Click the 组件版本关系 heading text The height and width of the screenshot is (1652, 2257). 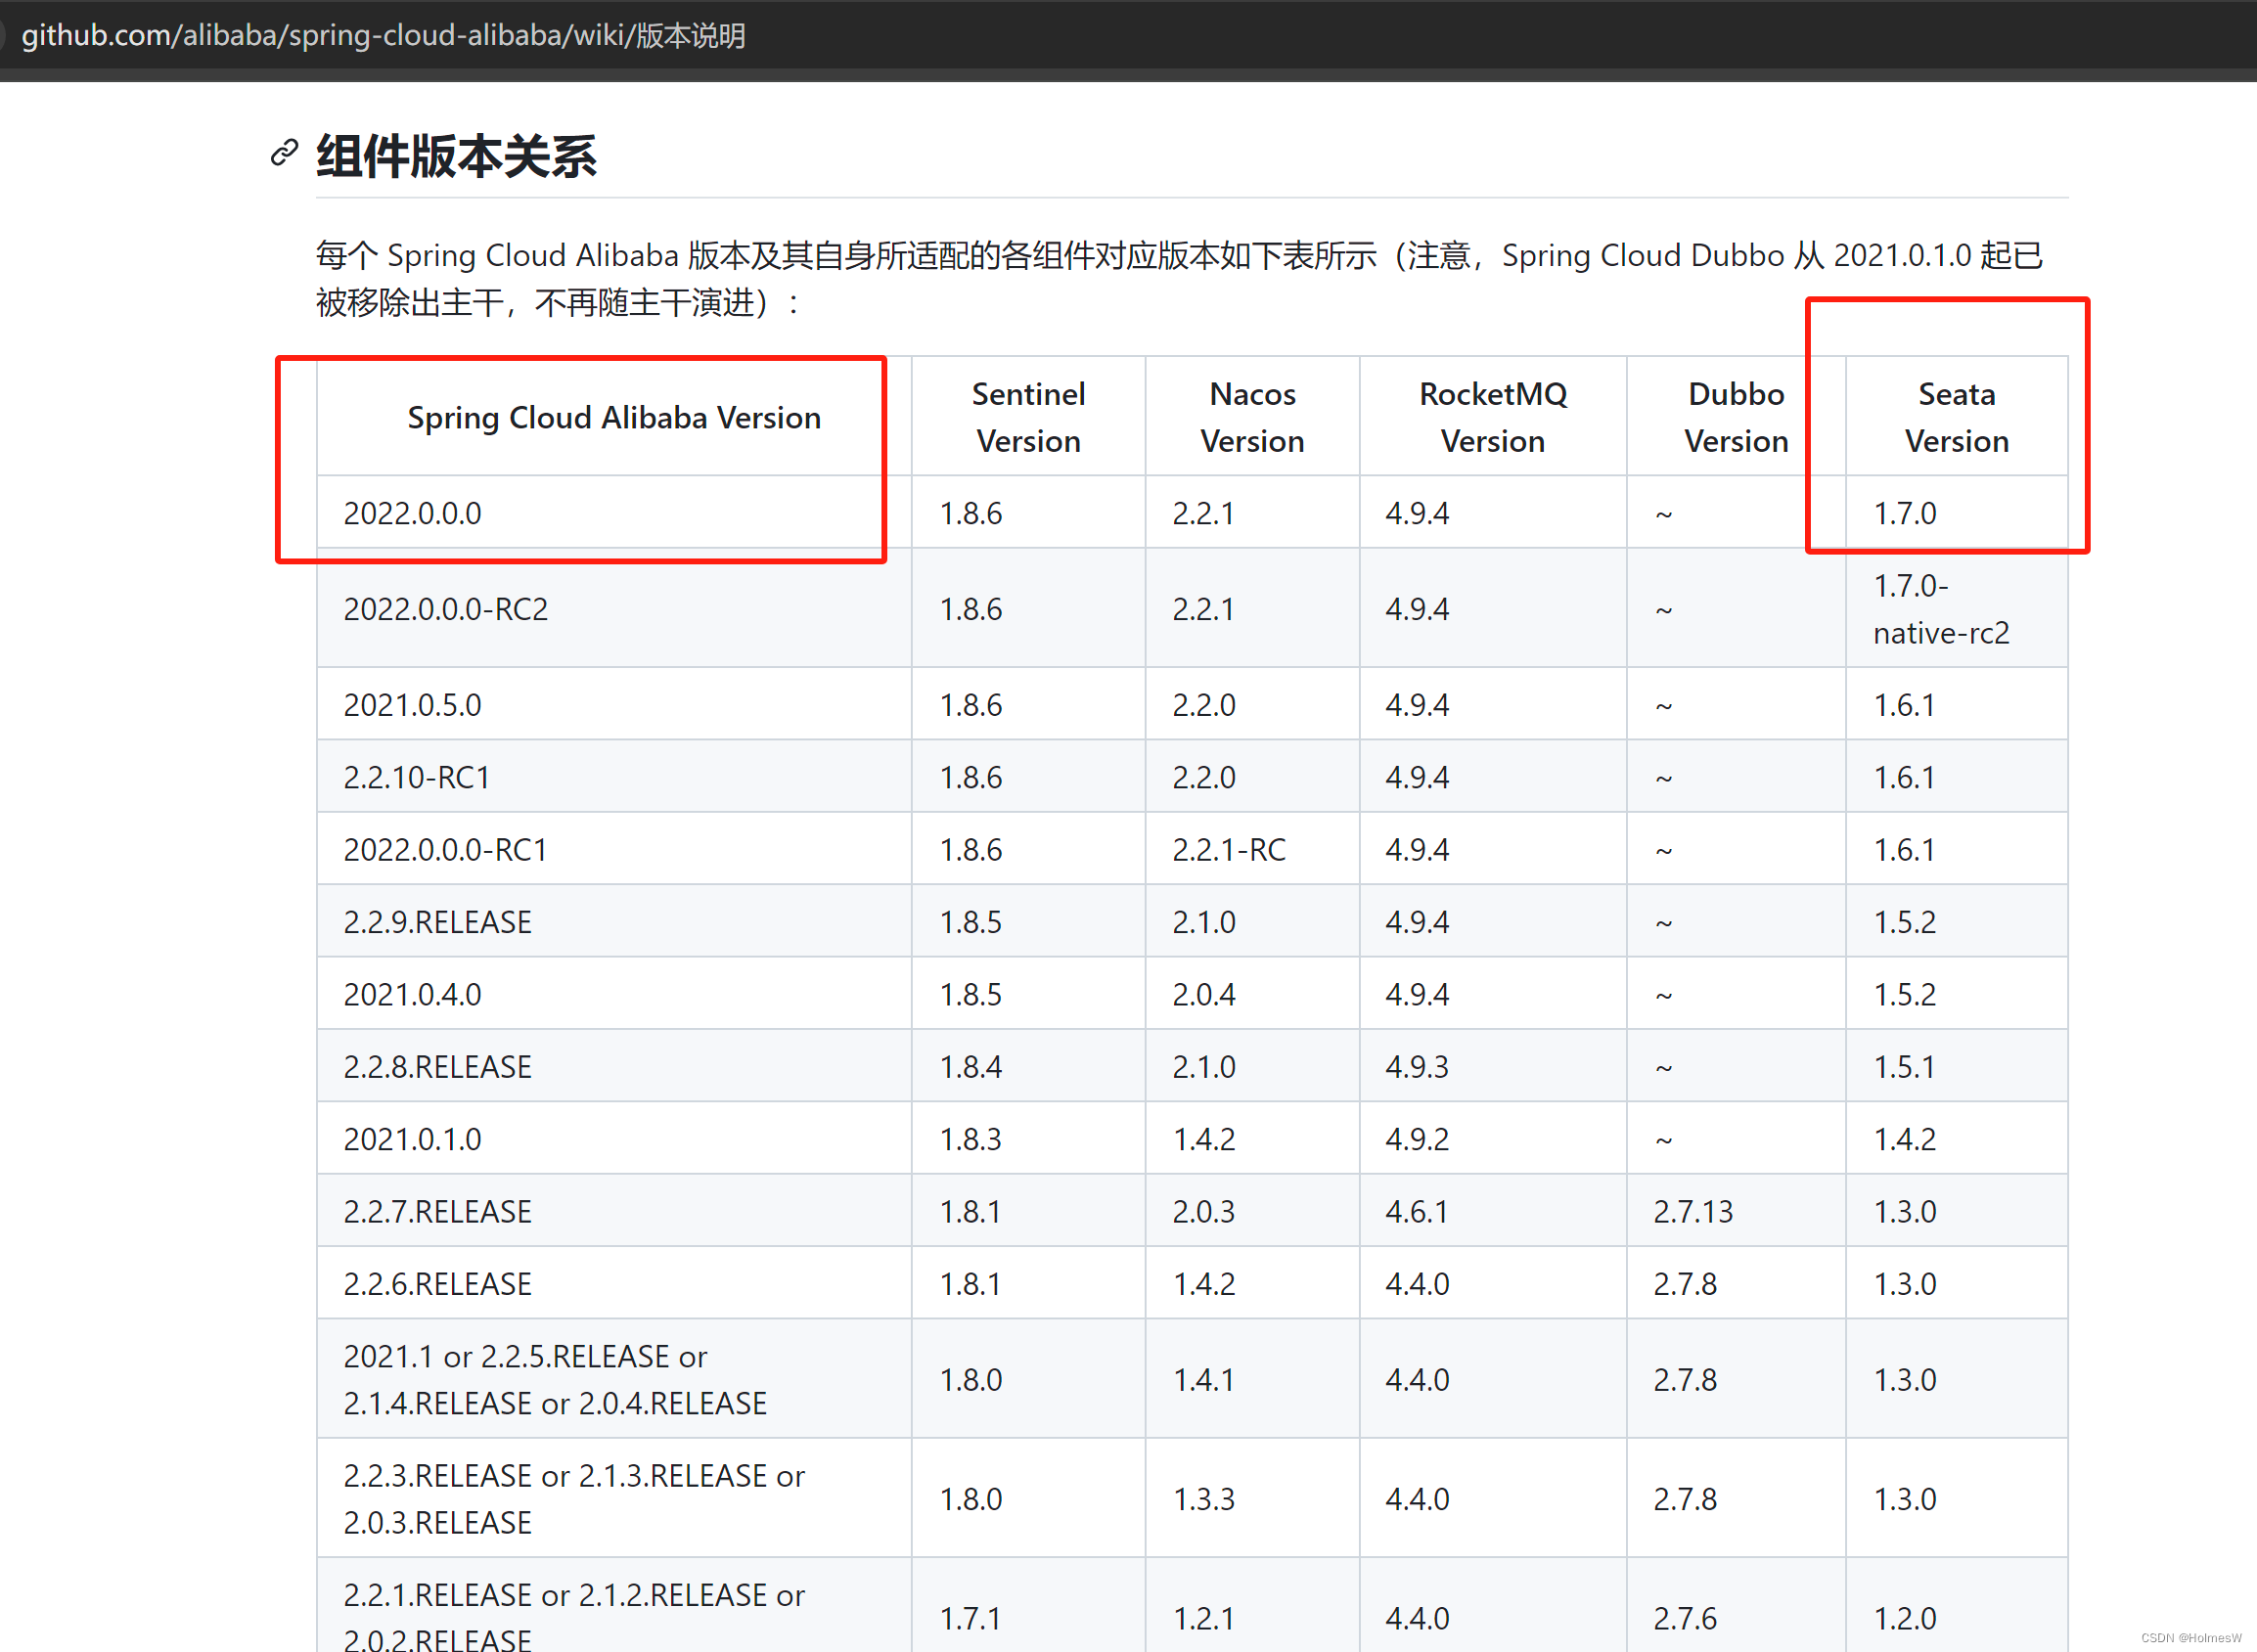[455, 155]
